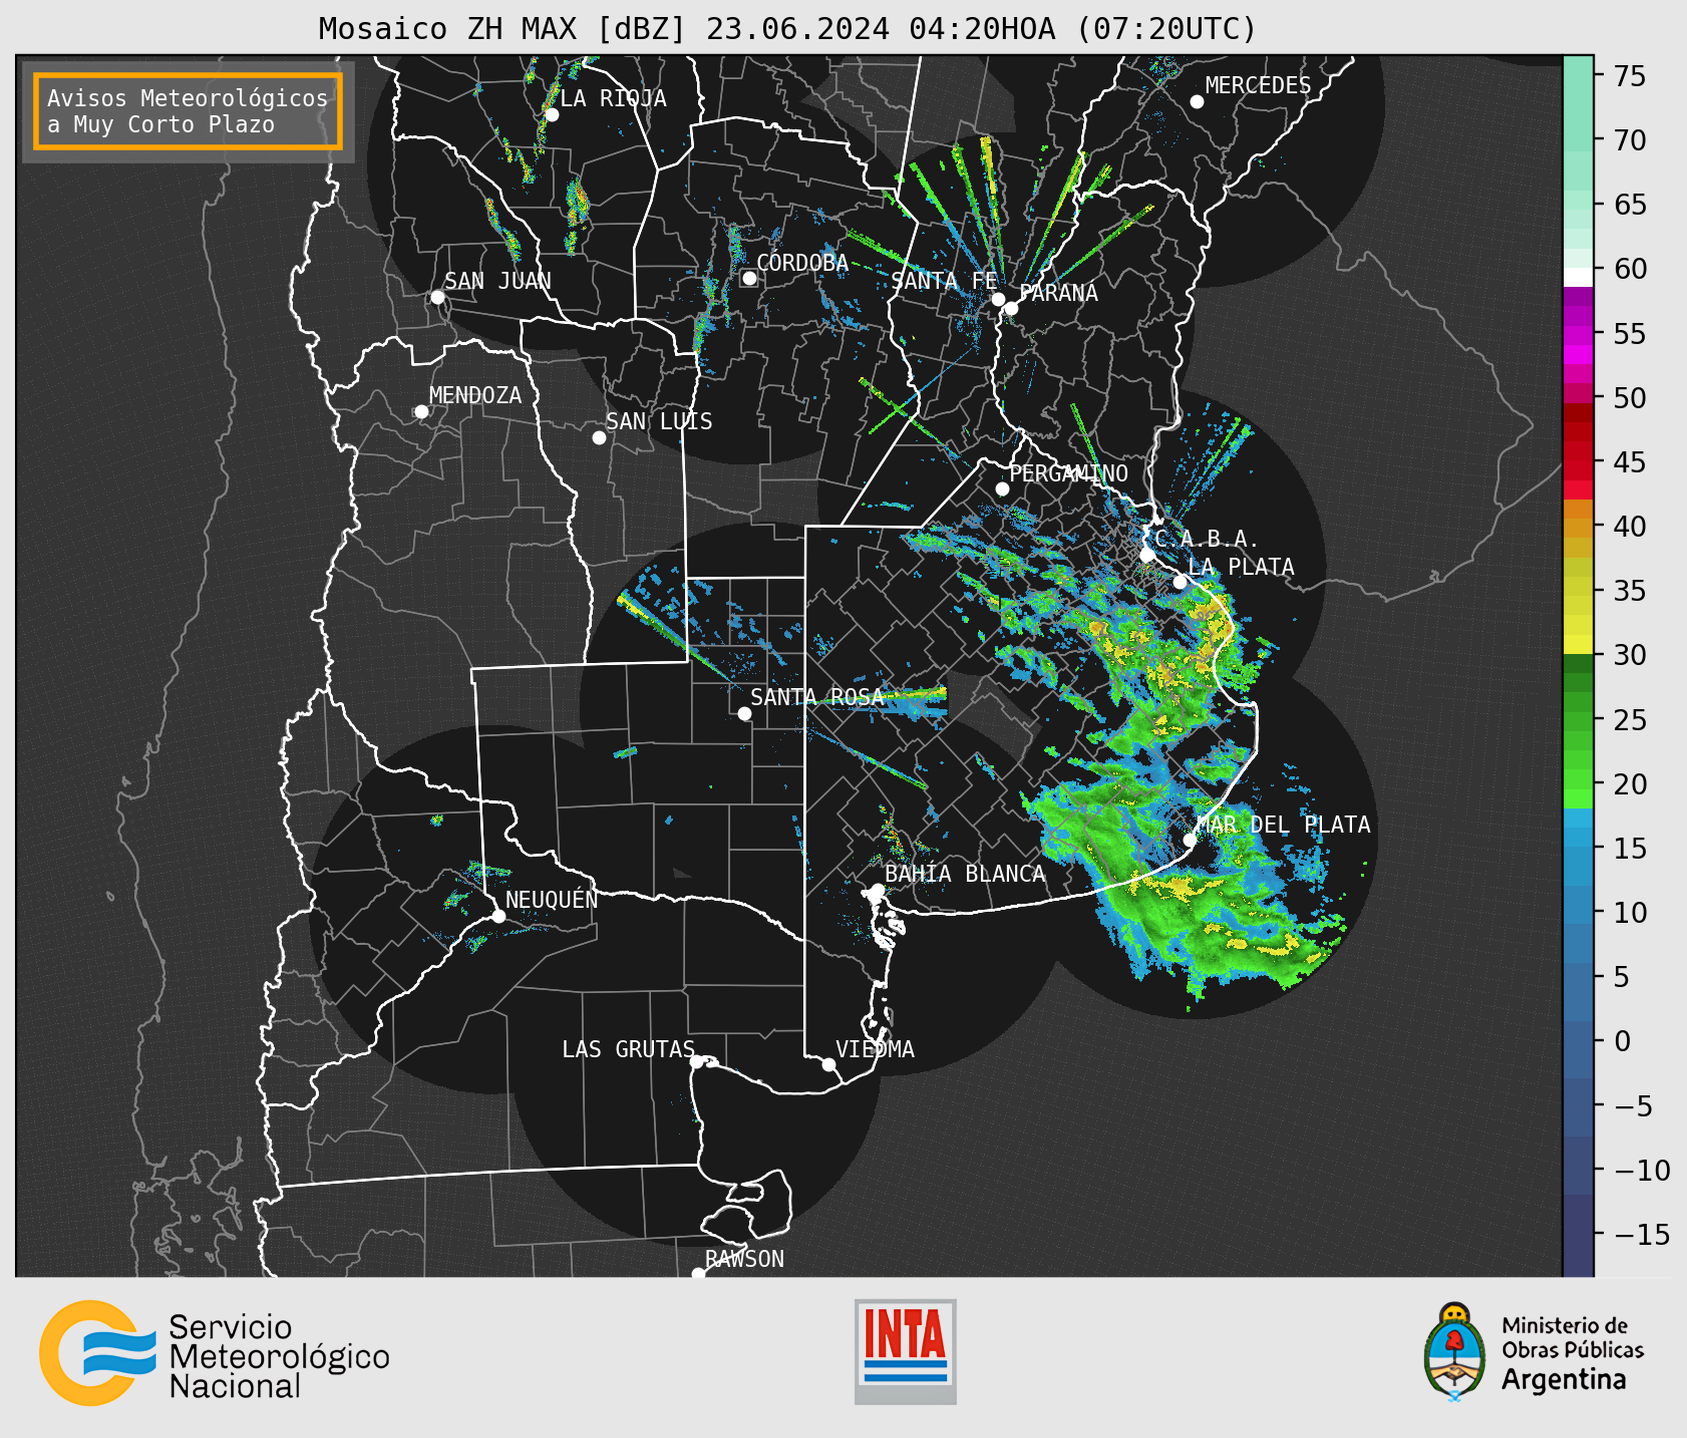Click the MENDOZA city marker dot
This screenshot has height=1438, width=1687.
[421, 412]
